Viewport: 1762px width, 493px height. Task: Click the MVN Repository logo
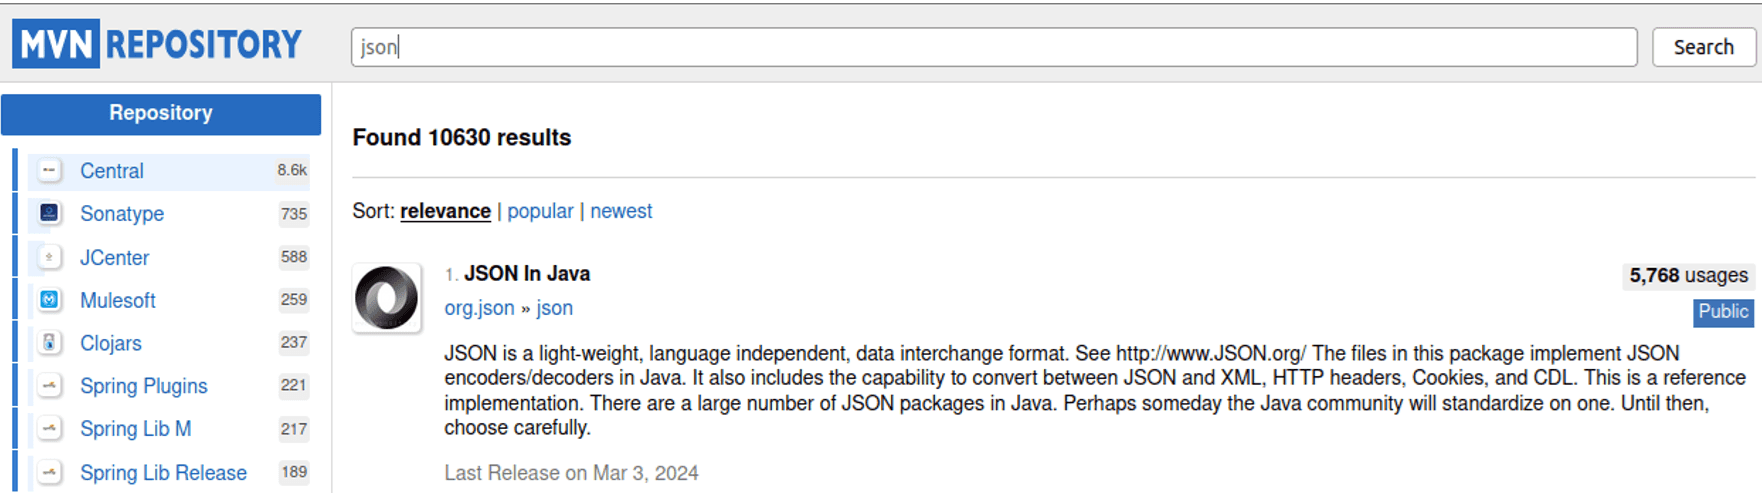(x=157, y=44)
